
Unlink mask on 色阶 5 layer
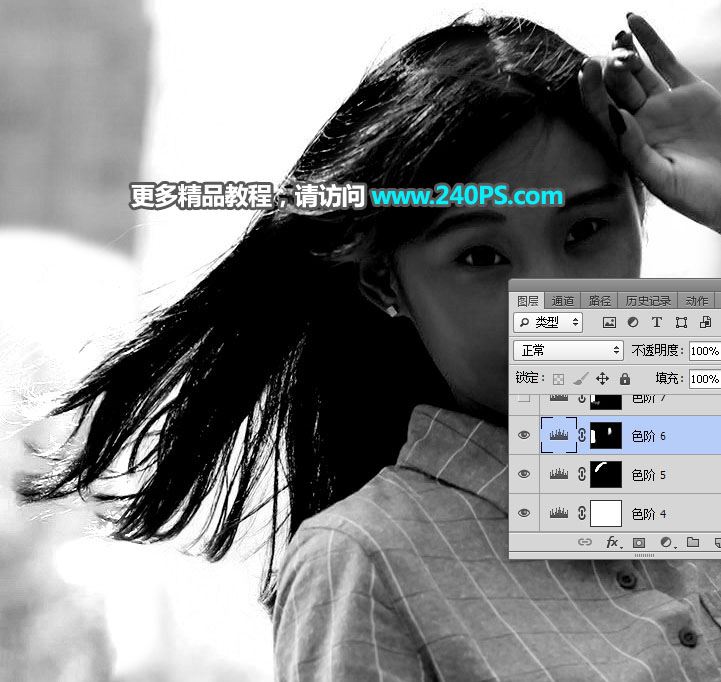pyautogui.click(x=582, y=474)
